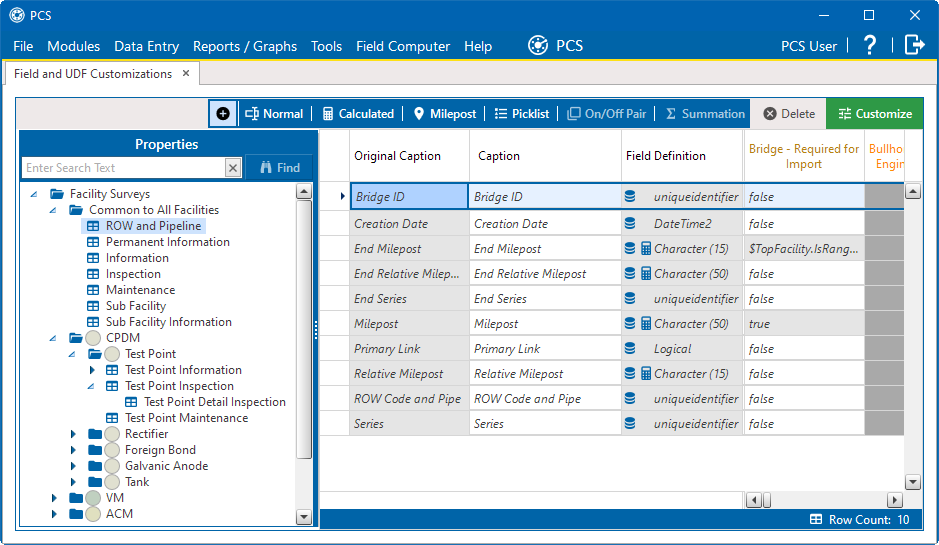Click the Information table icon
This screenshot has width=939, height=545.
[x=93, y=258]
